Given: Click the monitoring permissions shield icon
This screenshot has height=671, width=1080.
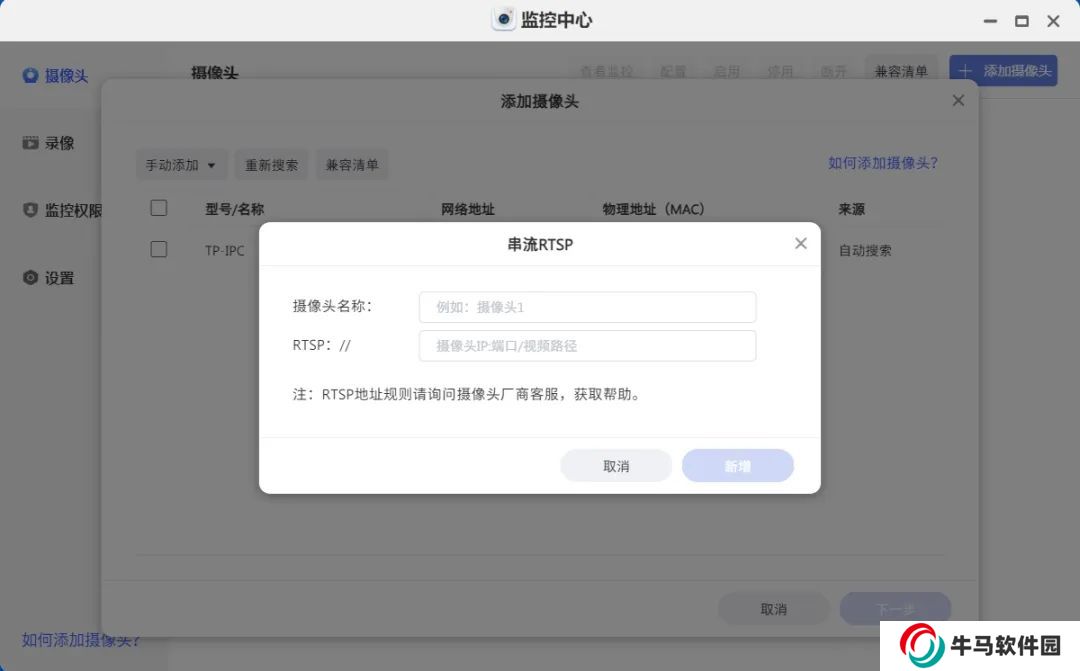Looking at the screenshot, I should (x=30, y=210).
